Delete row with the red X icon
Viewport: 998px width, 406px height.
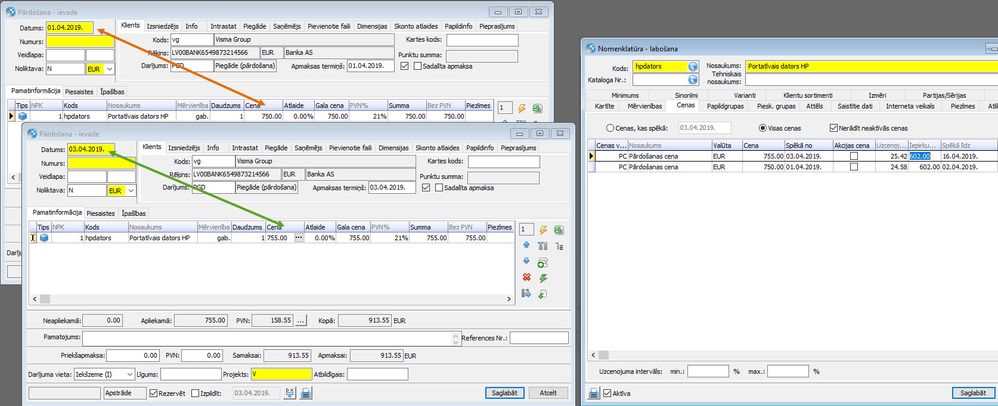[x=526, y=277]
